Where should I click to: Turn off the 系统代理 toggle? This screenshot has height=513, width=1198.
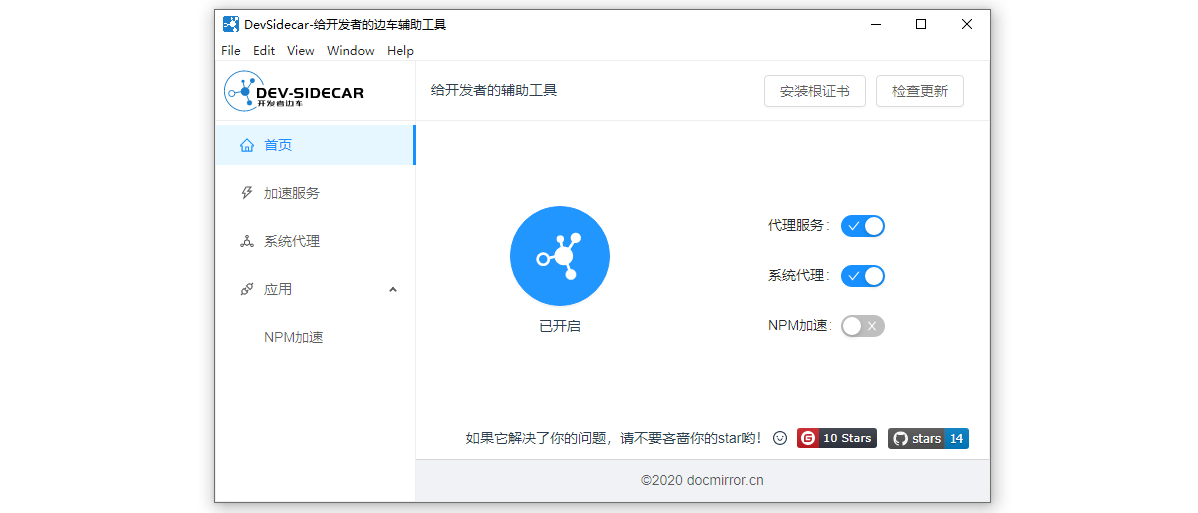tap(862, 276)
